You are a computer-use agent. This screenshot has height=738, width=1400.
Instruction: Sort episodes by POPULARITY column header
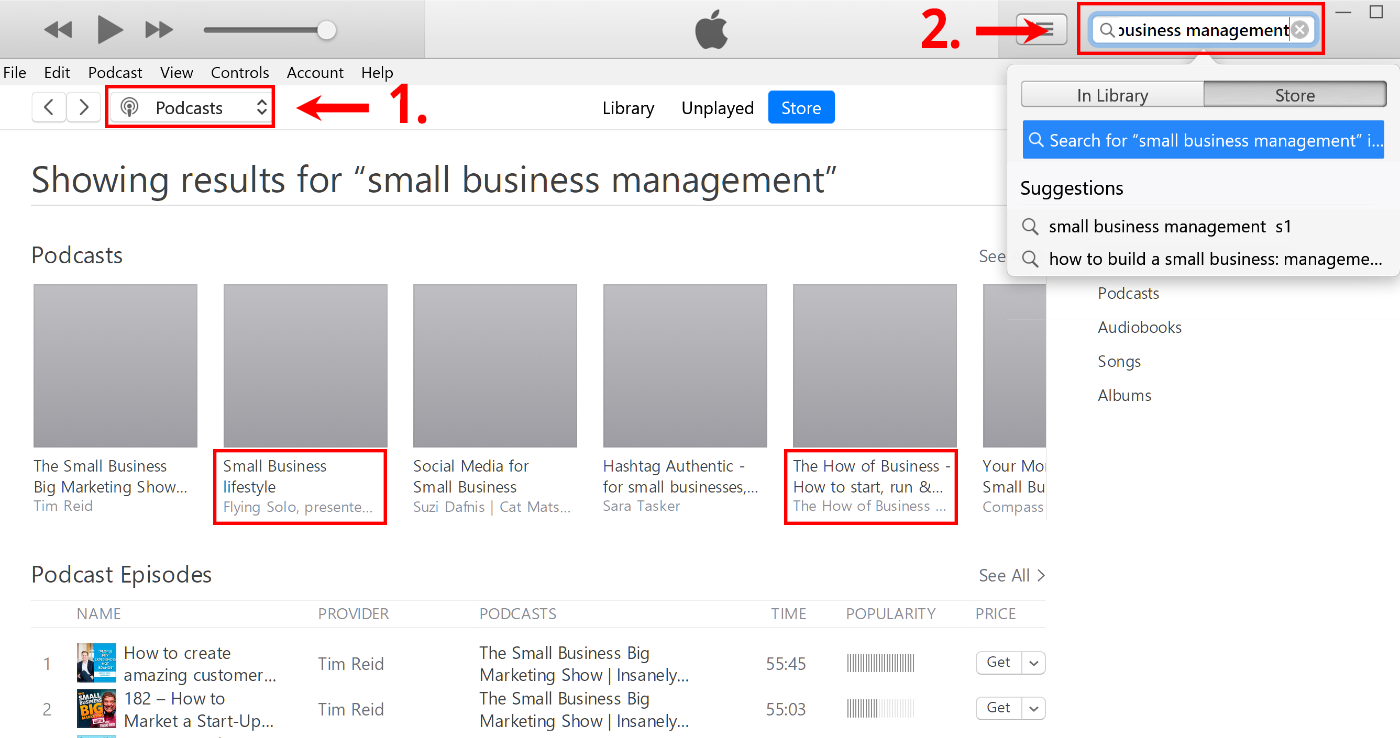(891, 613)
